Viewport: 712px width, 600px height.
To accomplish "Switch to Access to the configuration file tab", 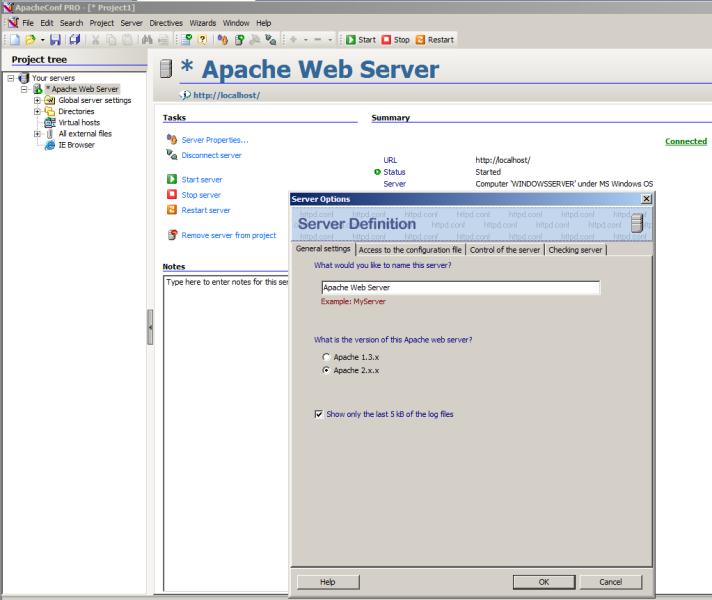I will [x=410, y=250].
